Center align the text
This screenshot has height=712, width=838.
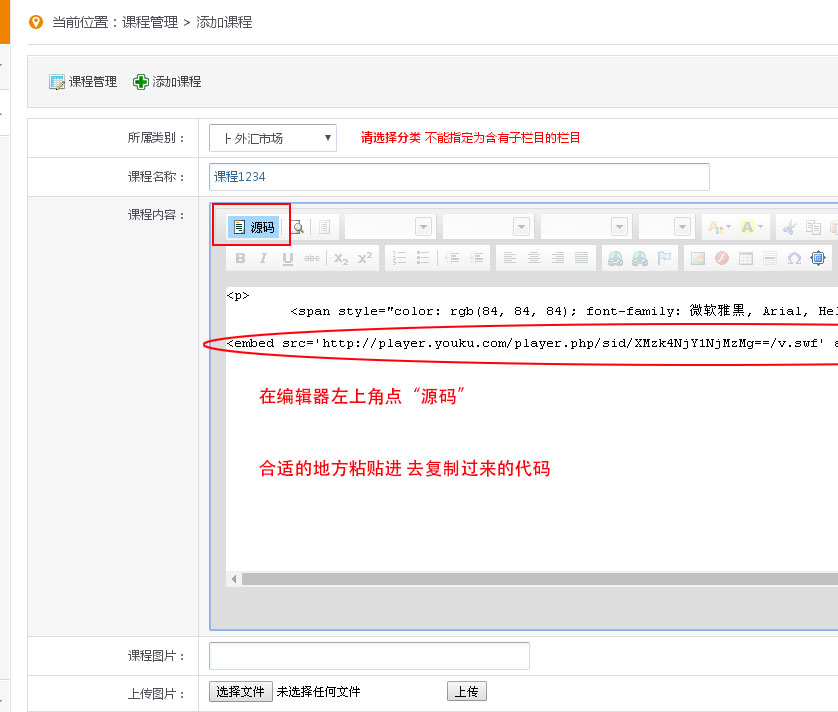click(x=534, y=258)
